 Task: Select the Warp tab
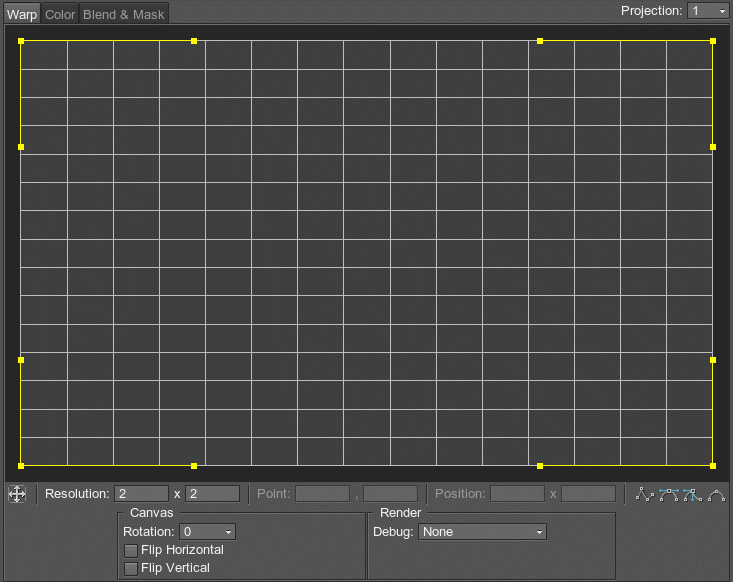[21, 14]
